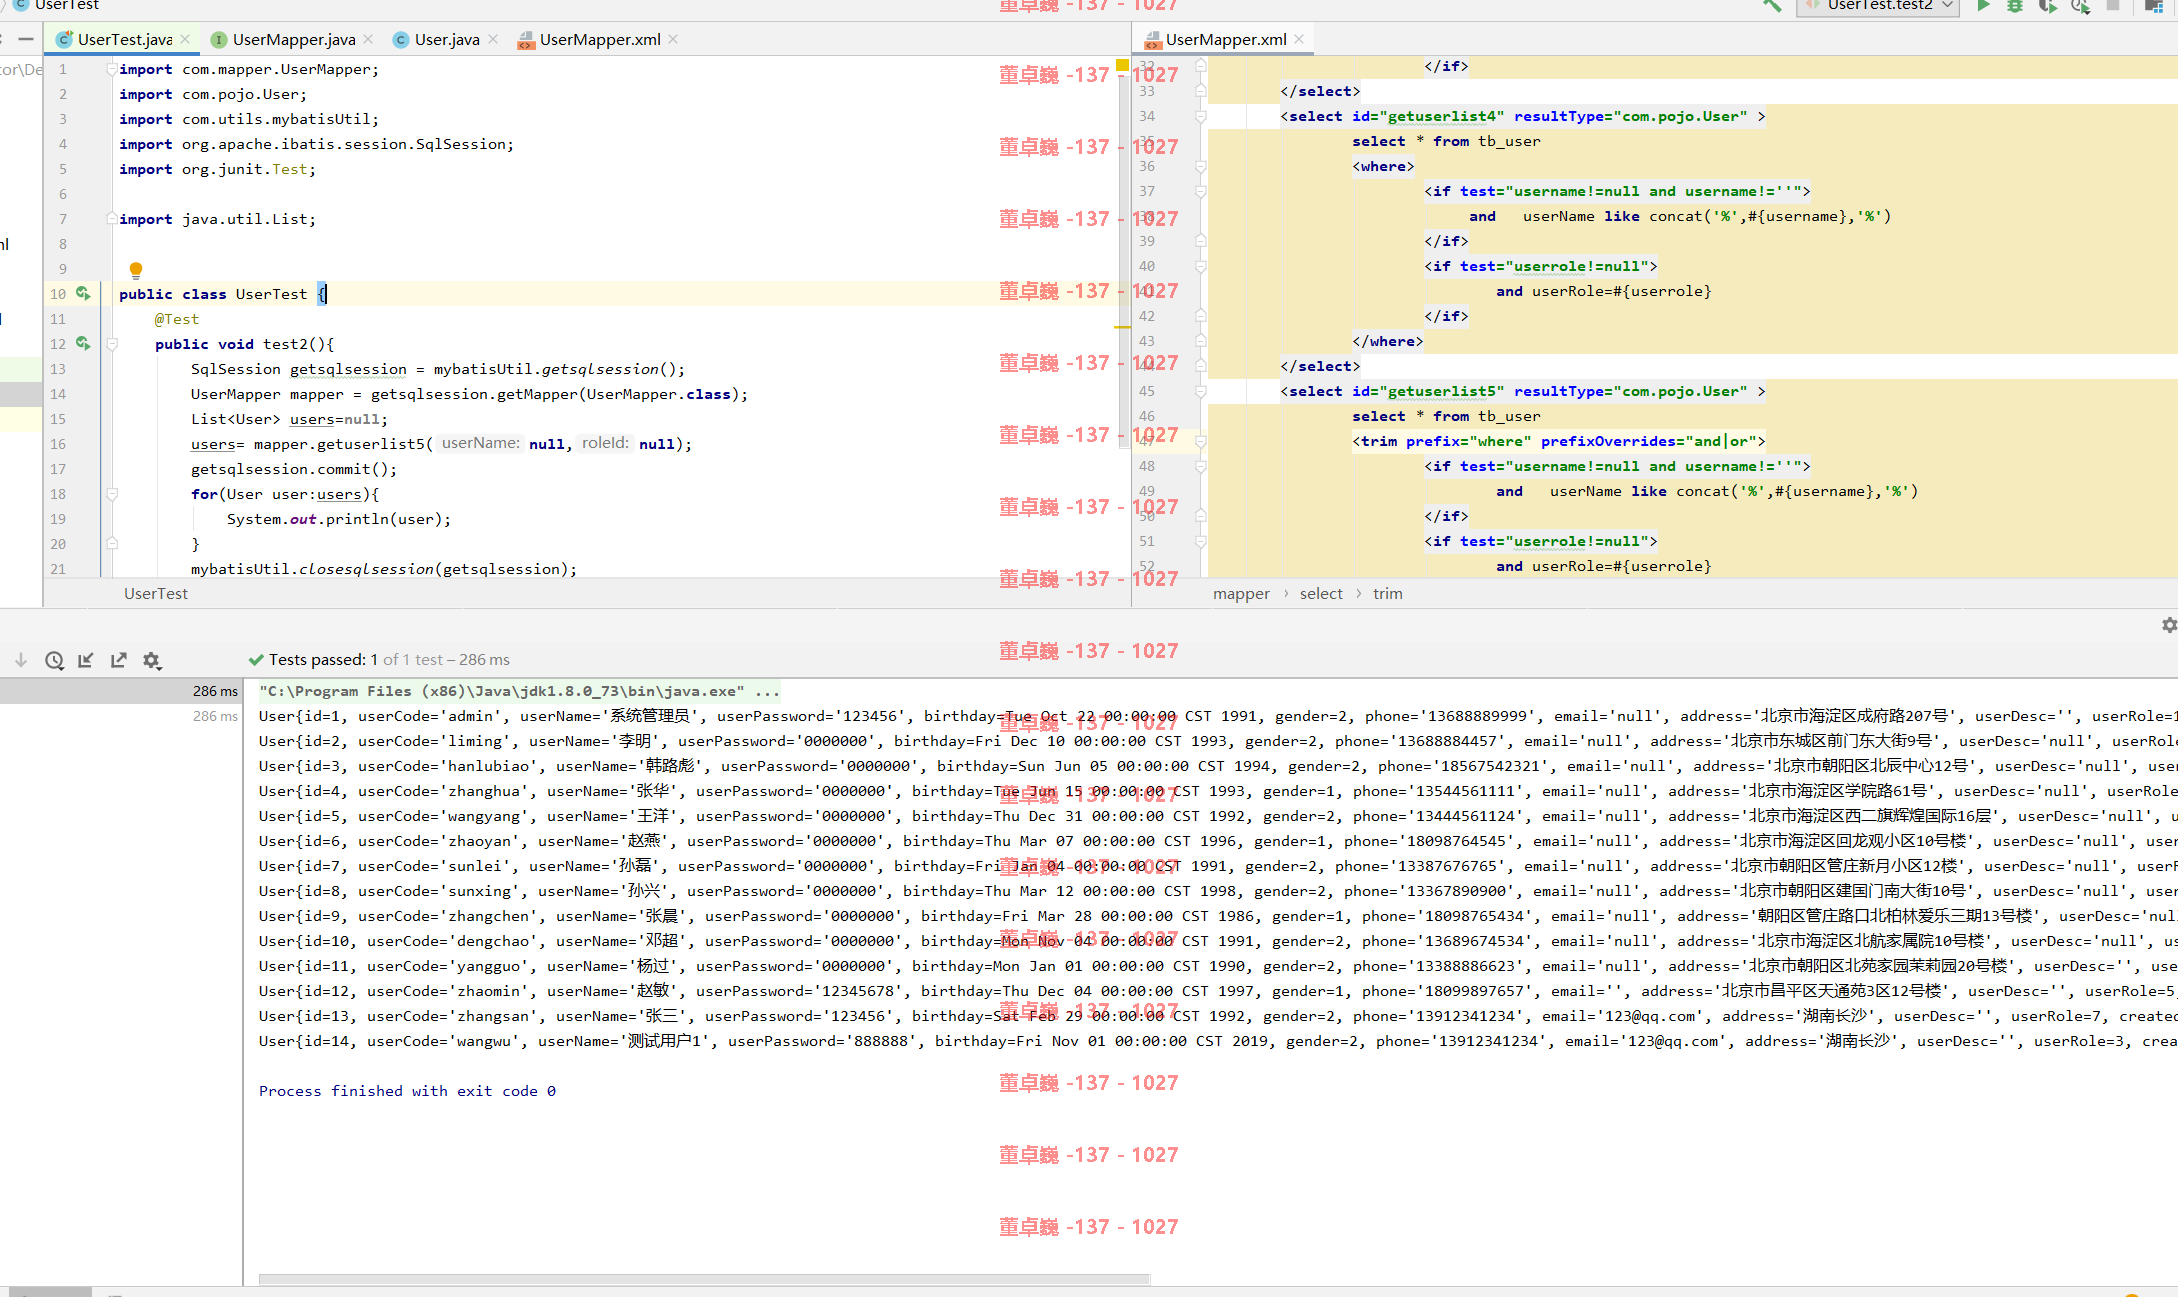Run UserTest.test2 with the green Run button
2178x1297 pixels.
pyautogui.click(x=1983, y=6)
